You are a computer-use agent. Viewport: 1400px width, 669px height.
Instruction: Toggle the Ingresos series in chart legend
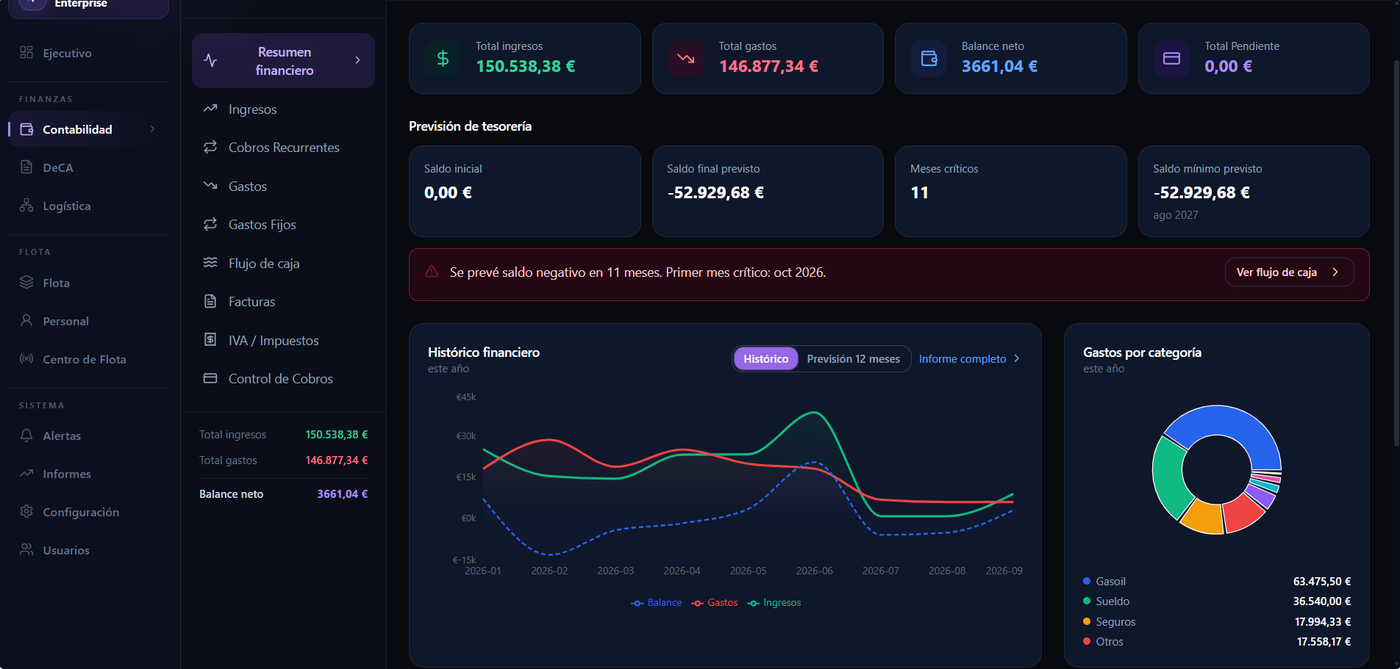[x=775, y=603]
